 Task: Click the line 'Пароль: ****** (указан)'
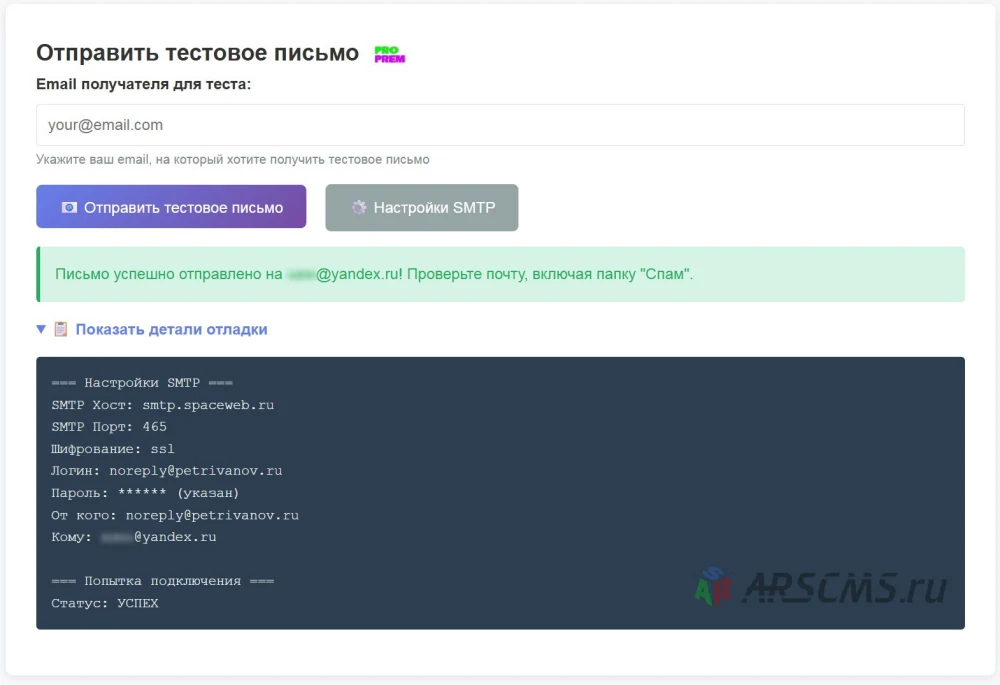pos(145,493)
